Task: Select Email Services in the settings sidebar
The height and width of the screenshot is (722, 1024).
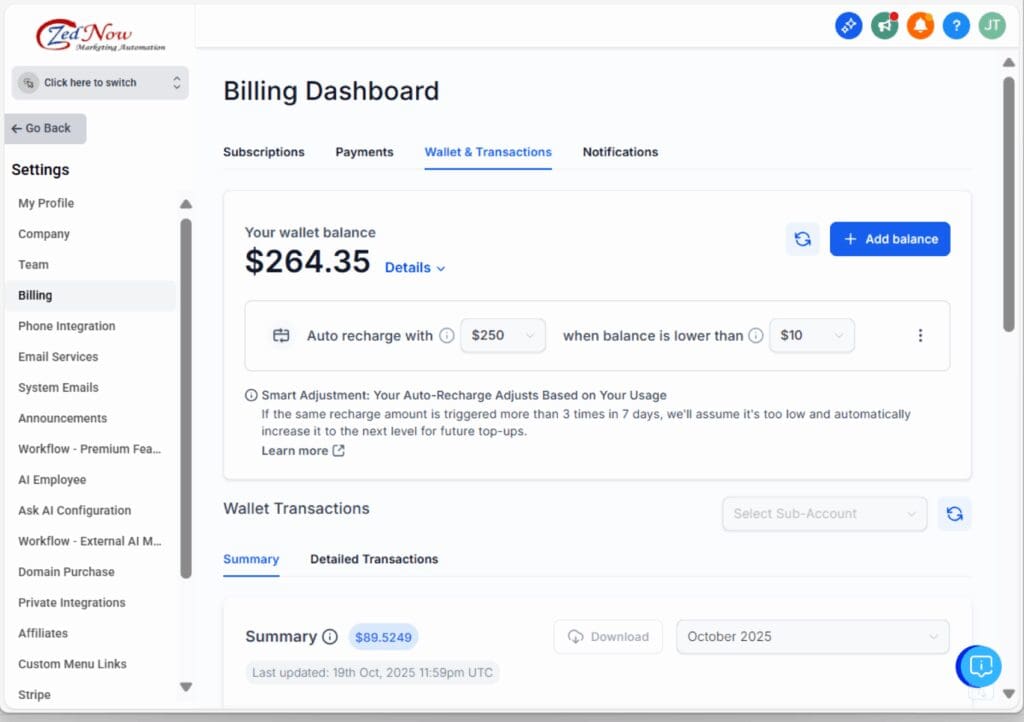Action: point(58,356)
